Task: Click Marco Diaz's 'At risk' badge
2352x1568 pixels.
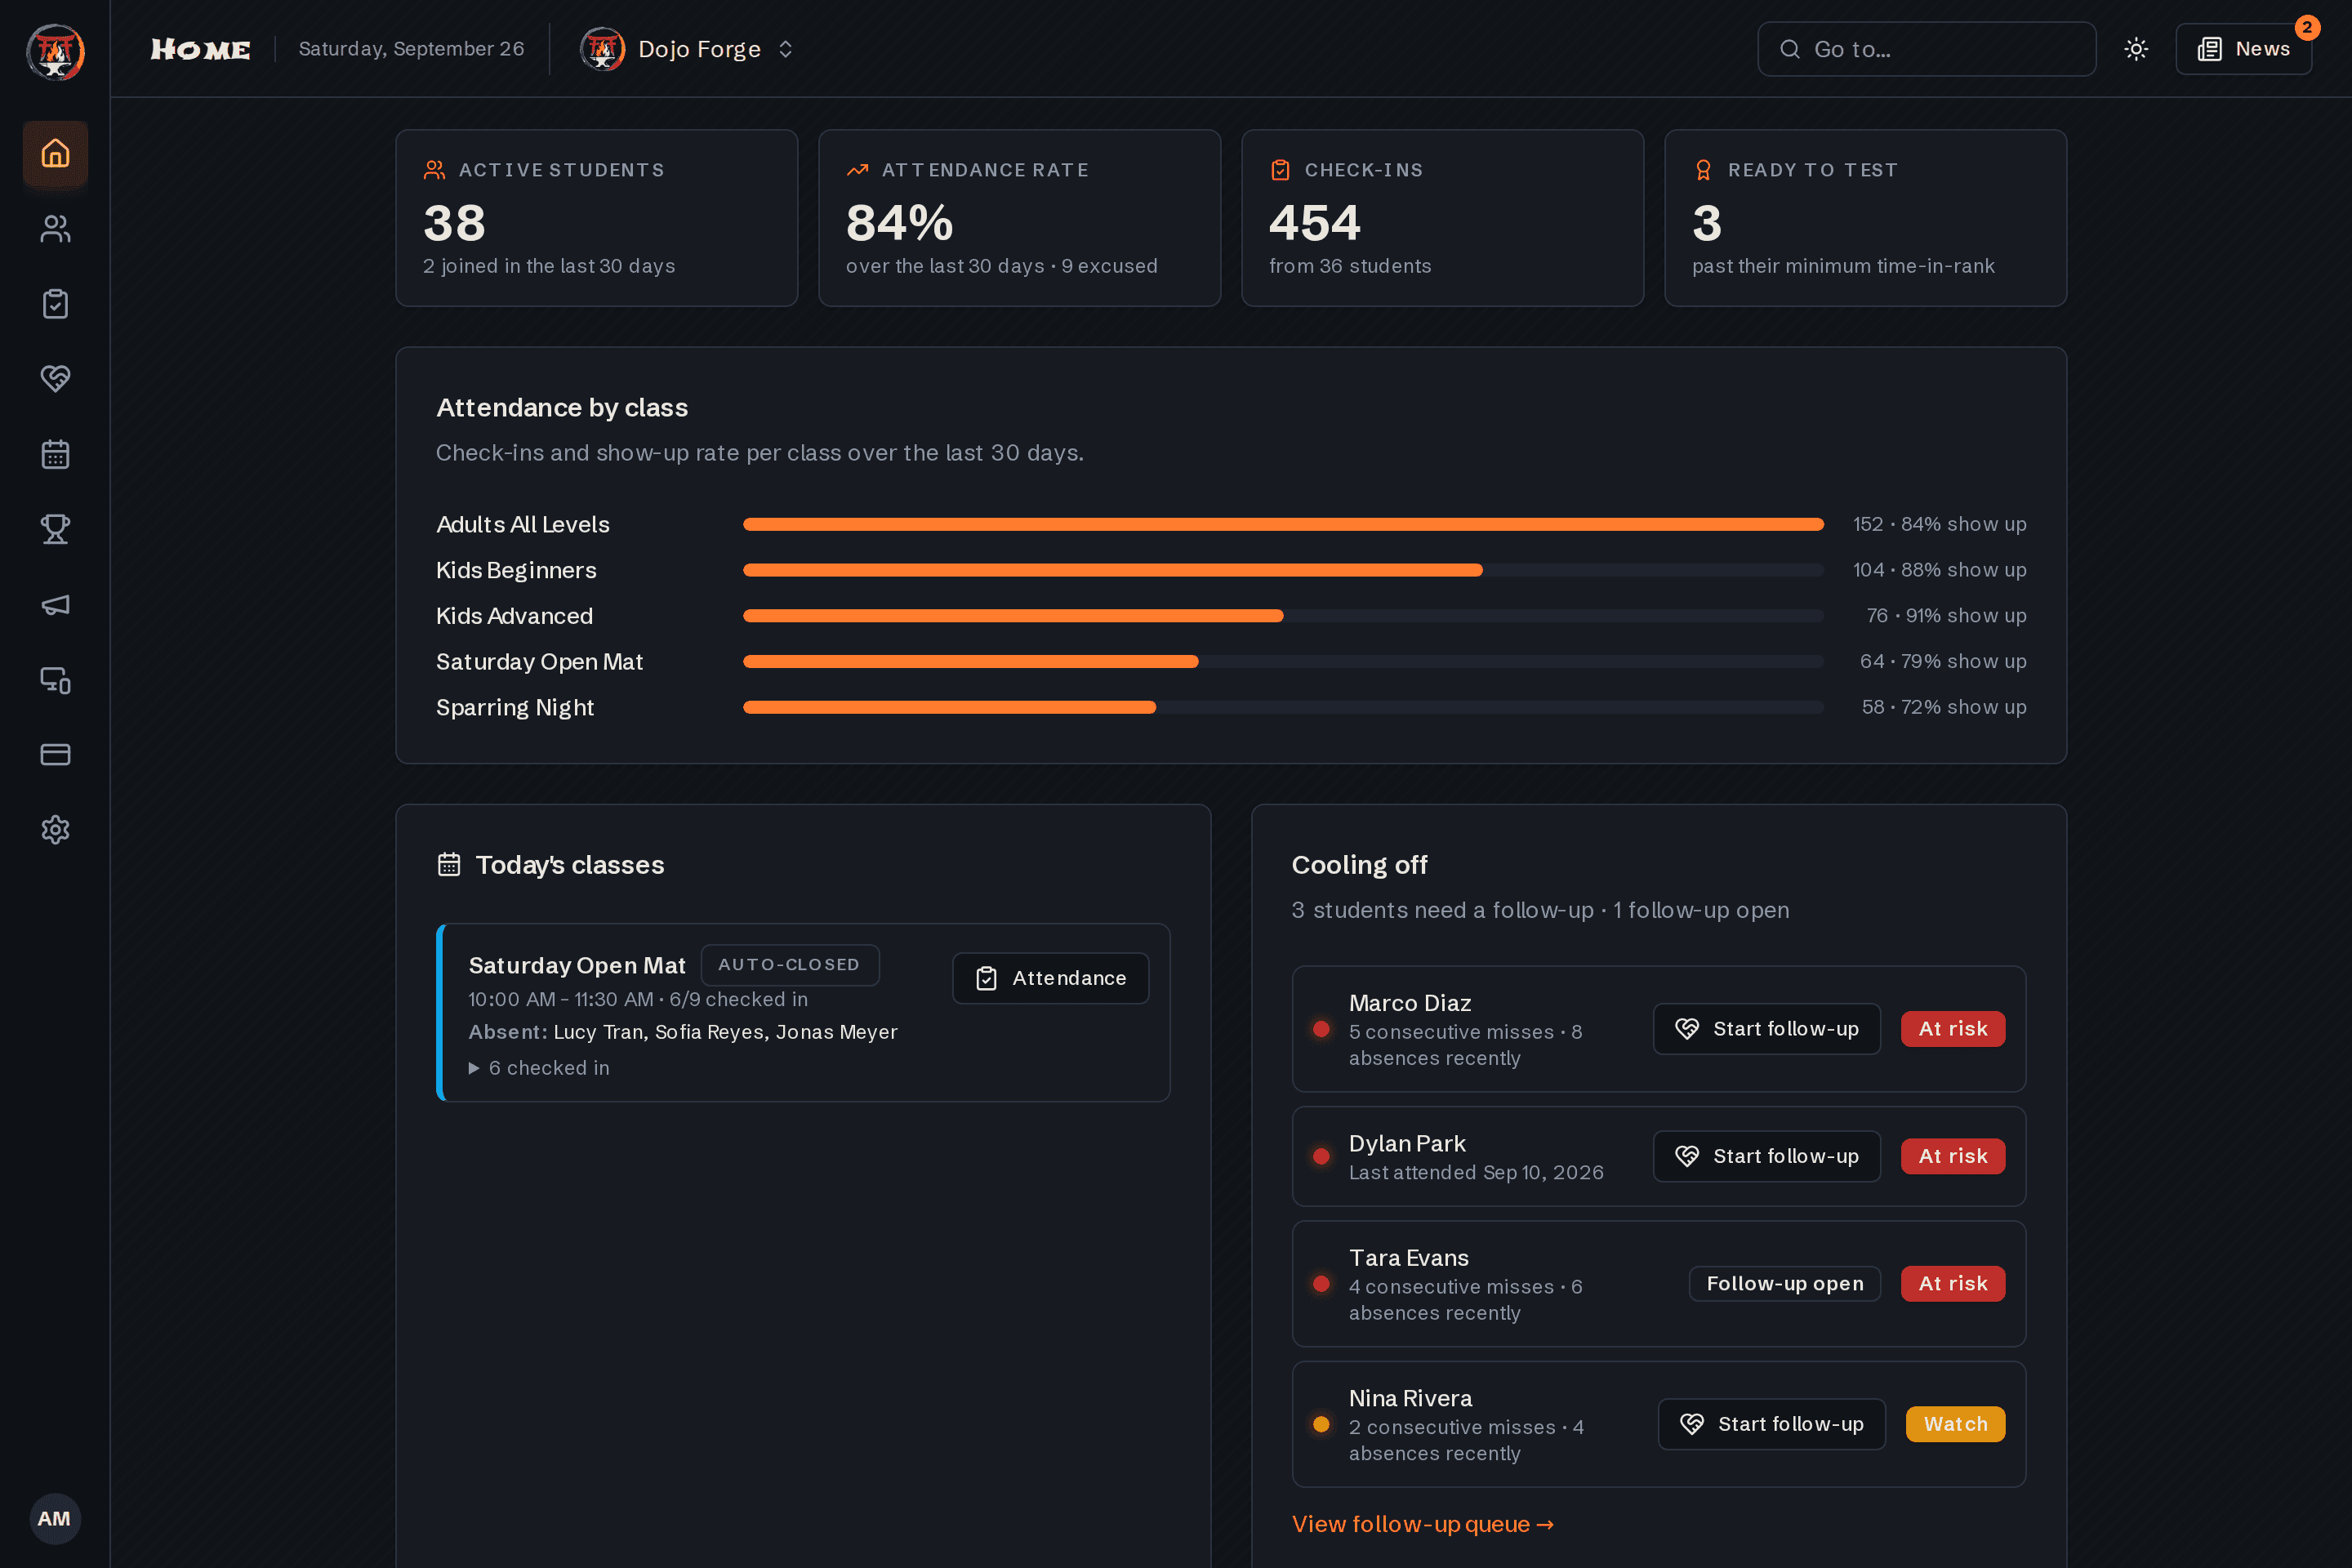Action: pos(1952,1029)
